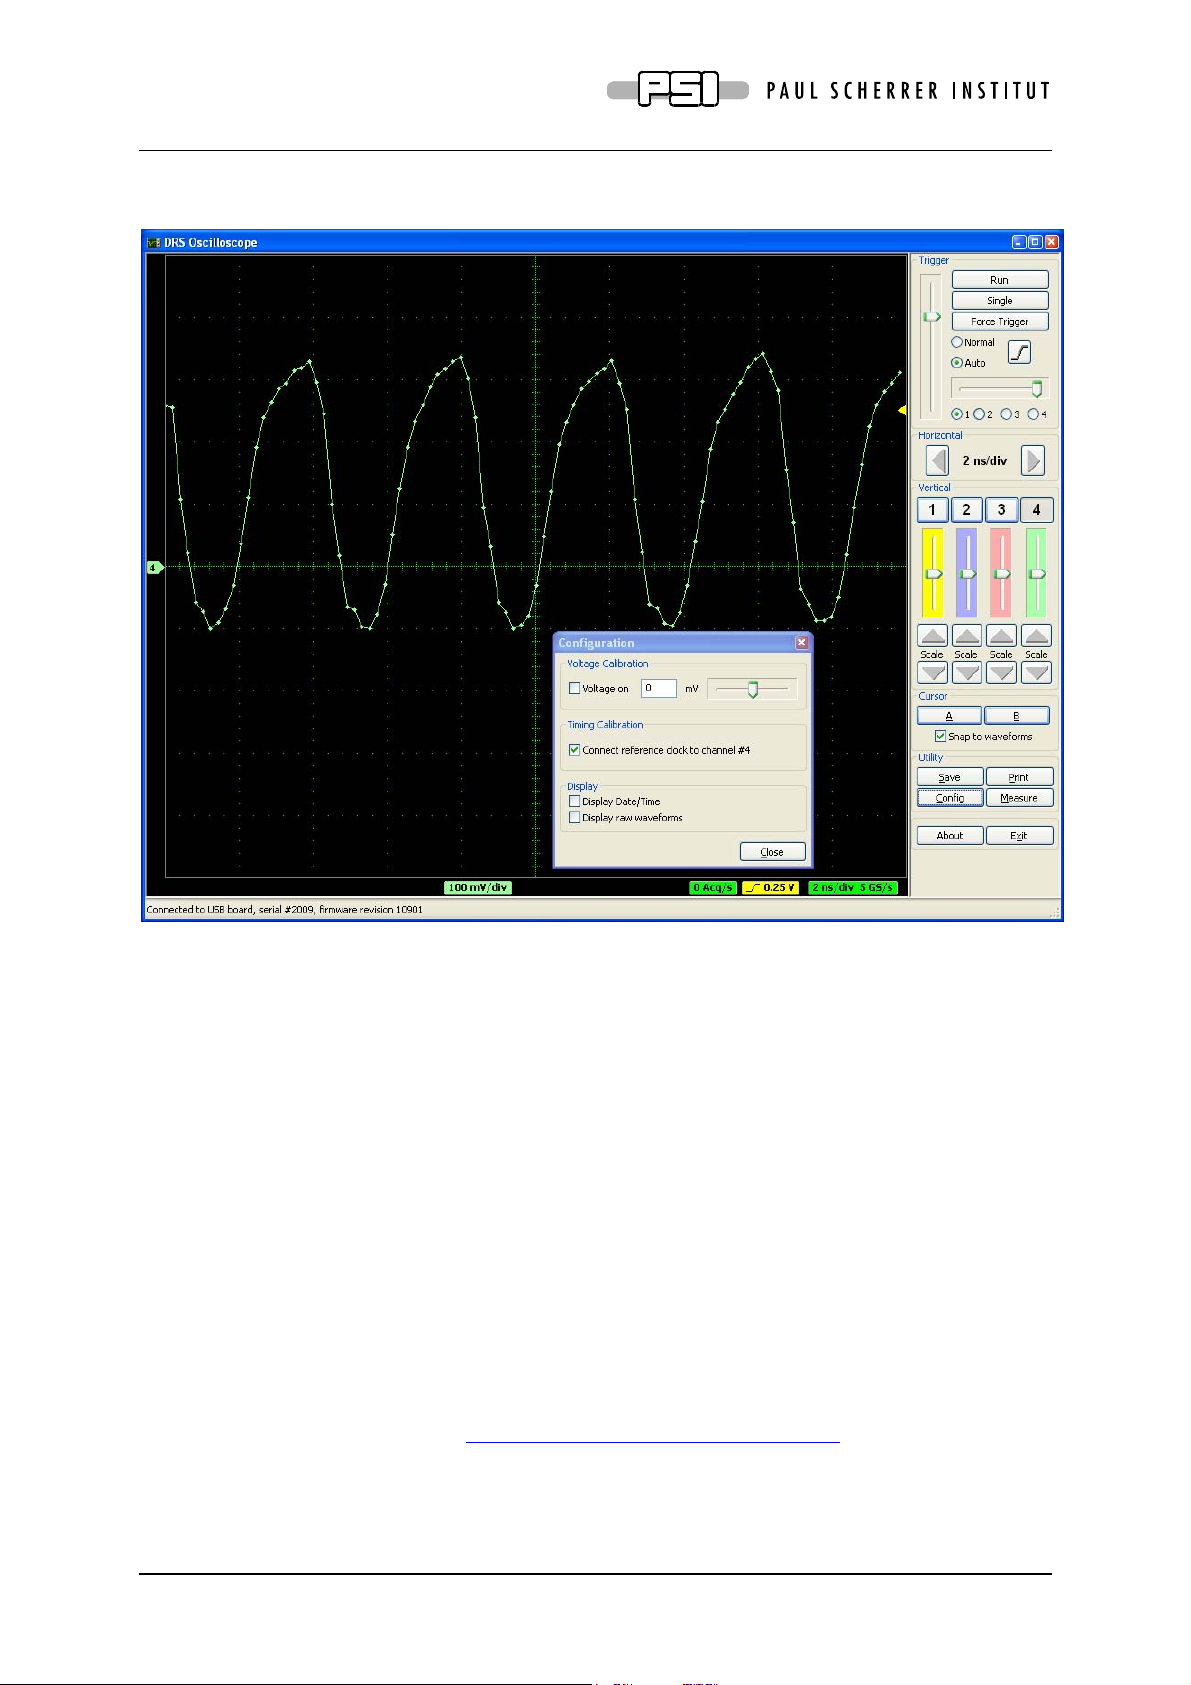The width and height of the screenshot is (1191, 1685).
Task: Minimize the DRS Oscilloscope window
Action: point(1019,242)
